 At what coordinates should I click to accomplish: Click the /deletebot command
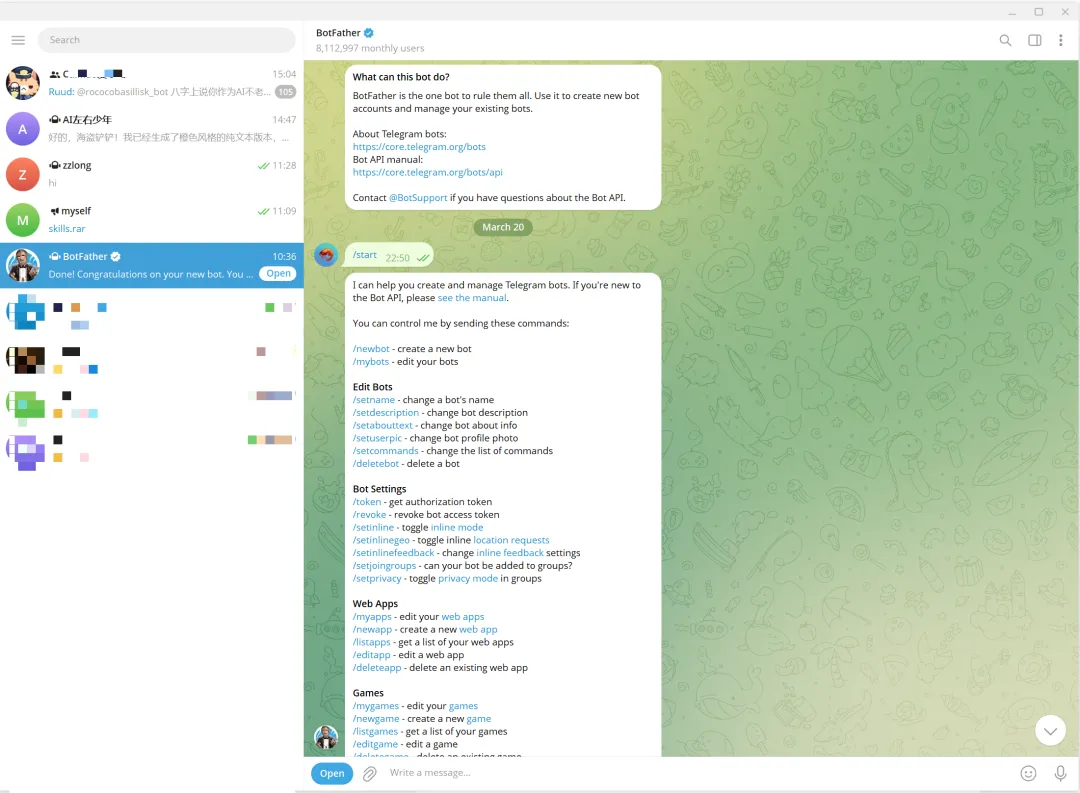click(375, 464)
